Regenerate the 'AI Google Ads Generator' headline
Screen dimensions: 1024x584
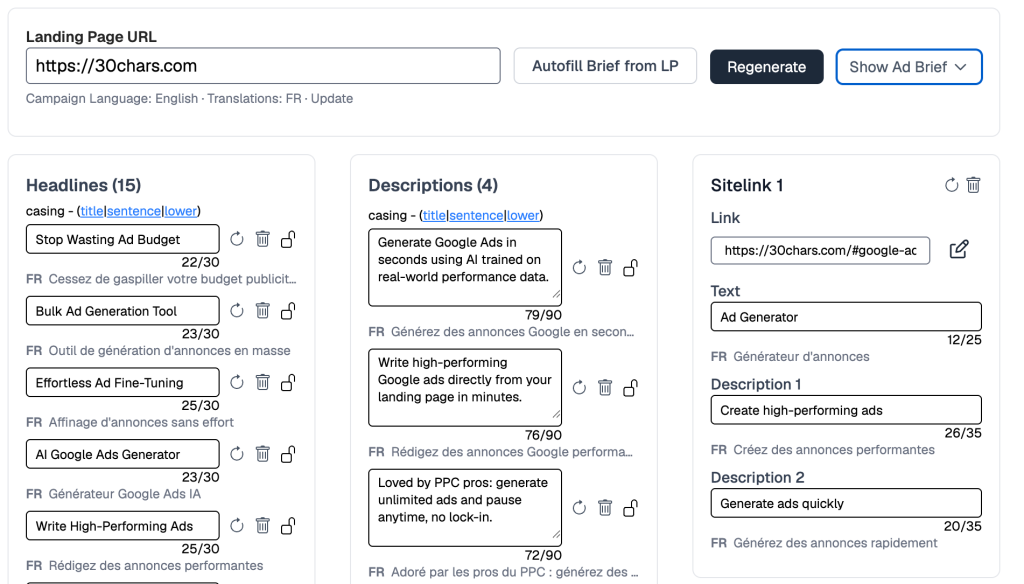(237, 454)
